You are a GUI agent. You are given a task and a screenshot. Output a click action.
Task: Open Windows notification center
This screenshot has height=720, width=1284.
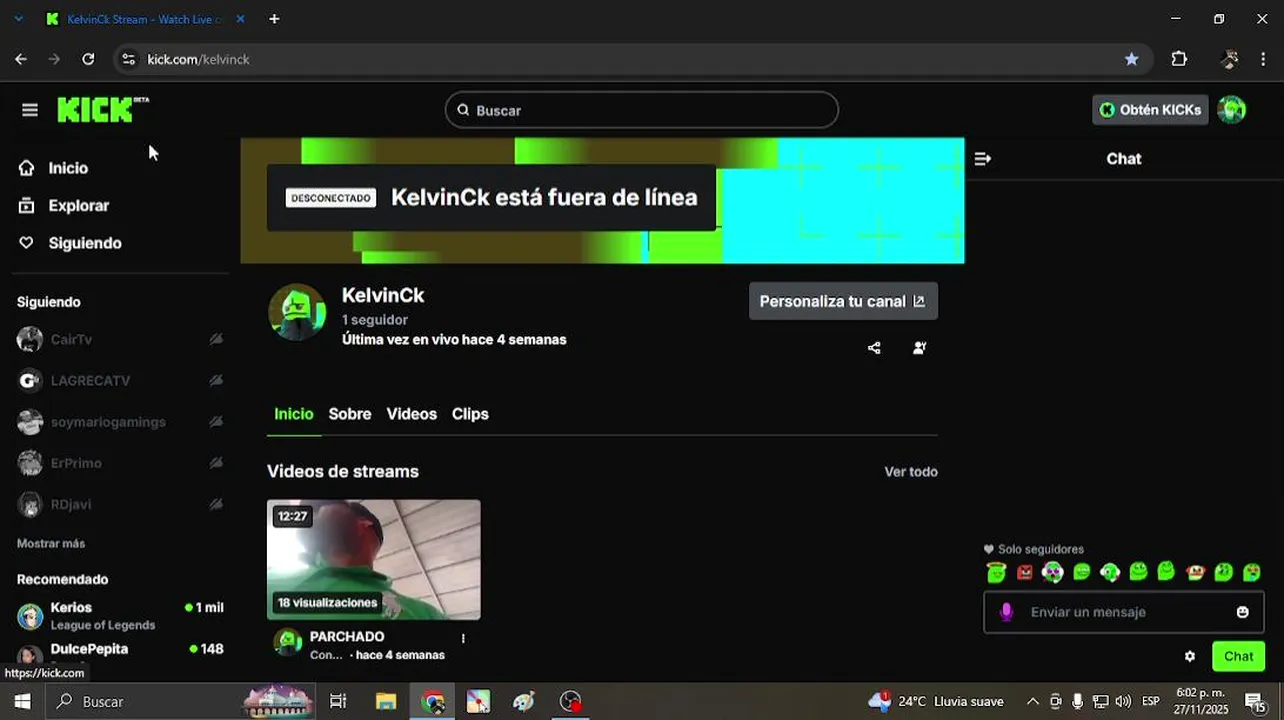(1254, 702)
